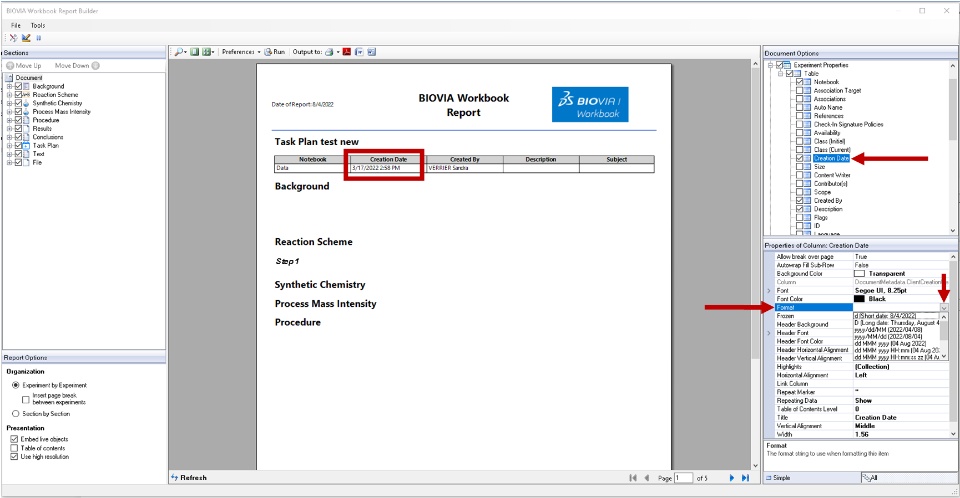This screenshot has width=960, height=498.
Task: Go to next report page
Action: pos(731,478)
